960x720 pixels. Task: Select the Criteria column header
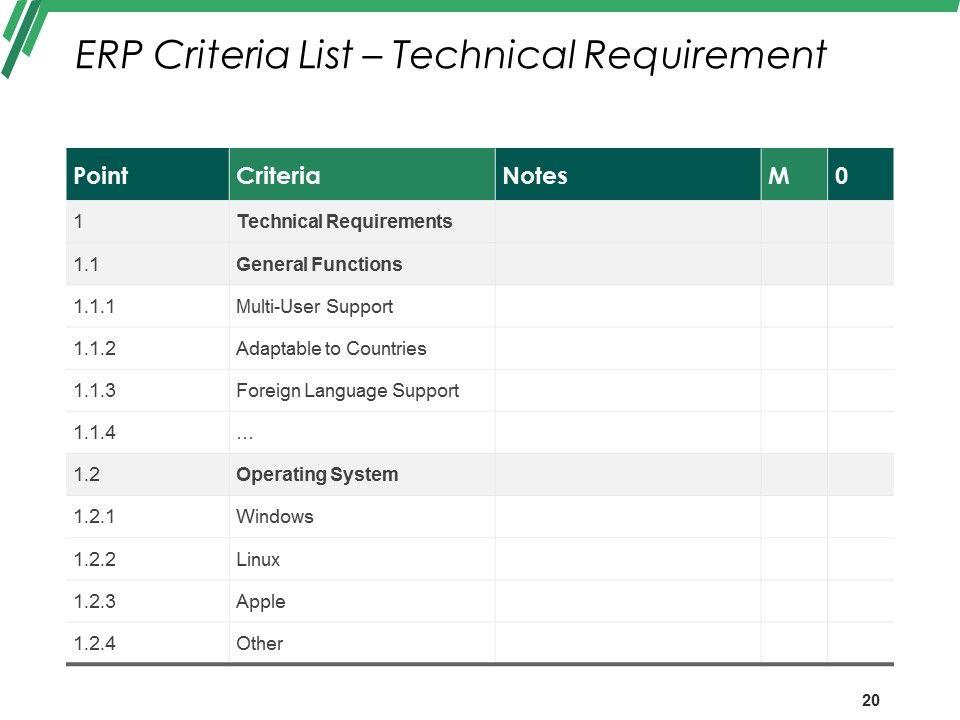(278, 176)
